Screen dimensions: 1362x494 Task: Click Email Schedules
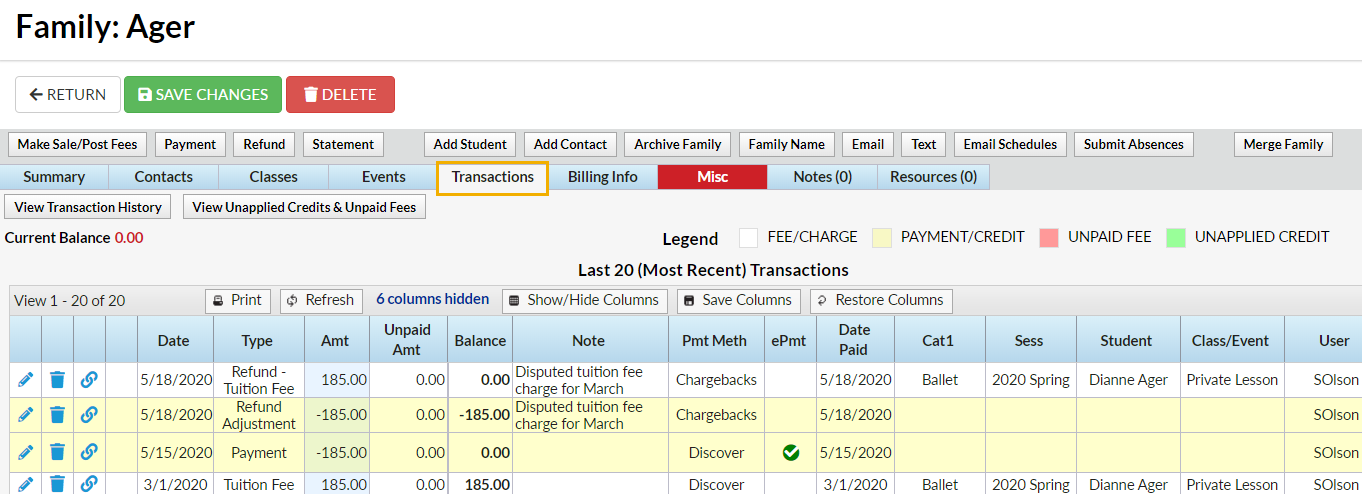coord(1010,144)
